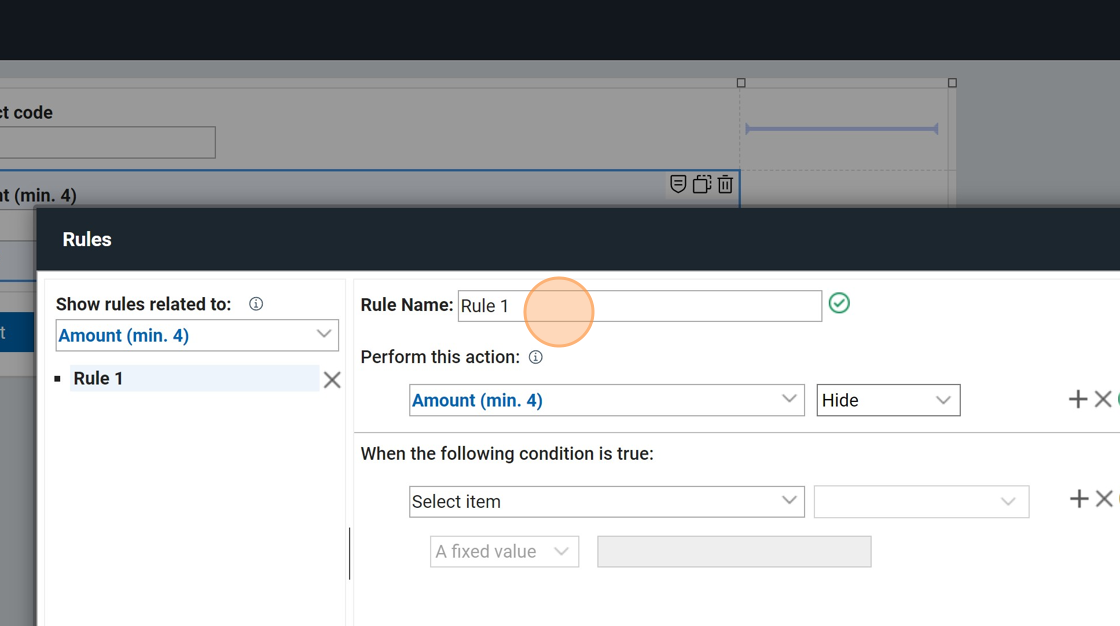This screenshot has height=626, width=1120.
Task: Expand the Hide action type dropdown
Action: [887, 400]
